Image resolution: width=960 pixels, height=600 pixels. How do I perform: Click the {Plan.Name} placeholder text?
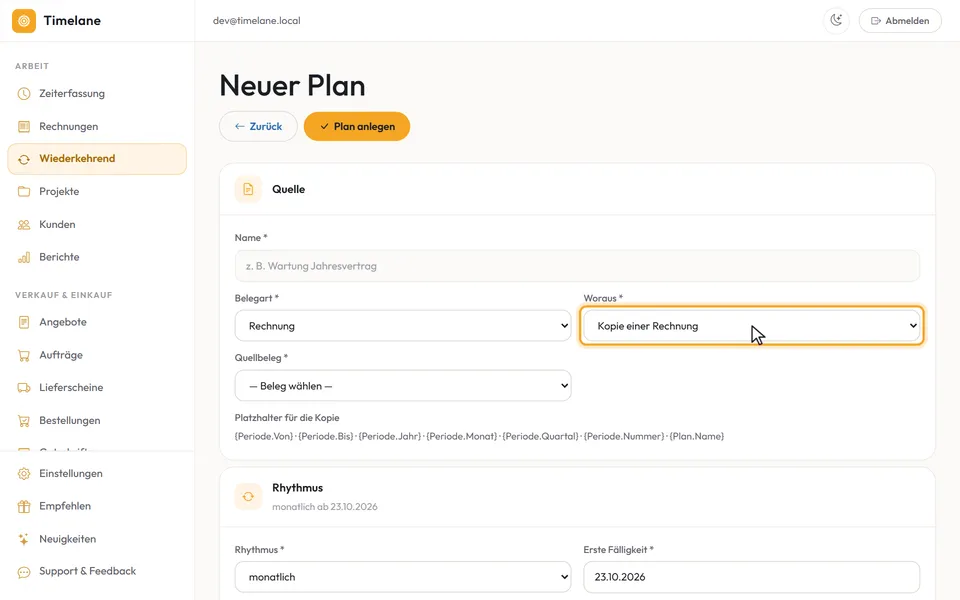click(x=697, y=437)
